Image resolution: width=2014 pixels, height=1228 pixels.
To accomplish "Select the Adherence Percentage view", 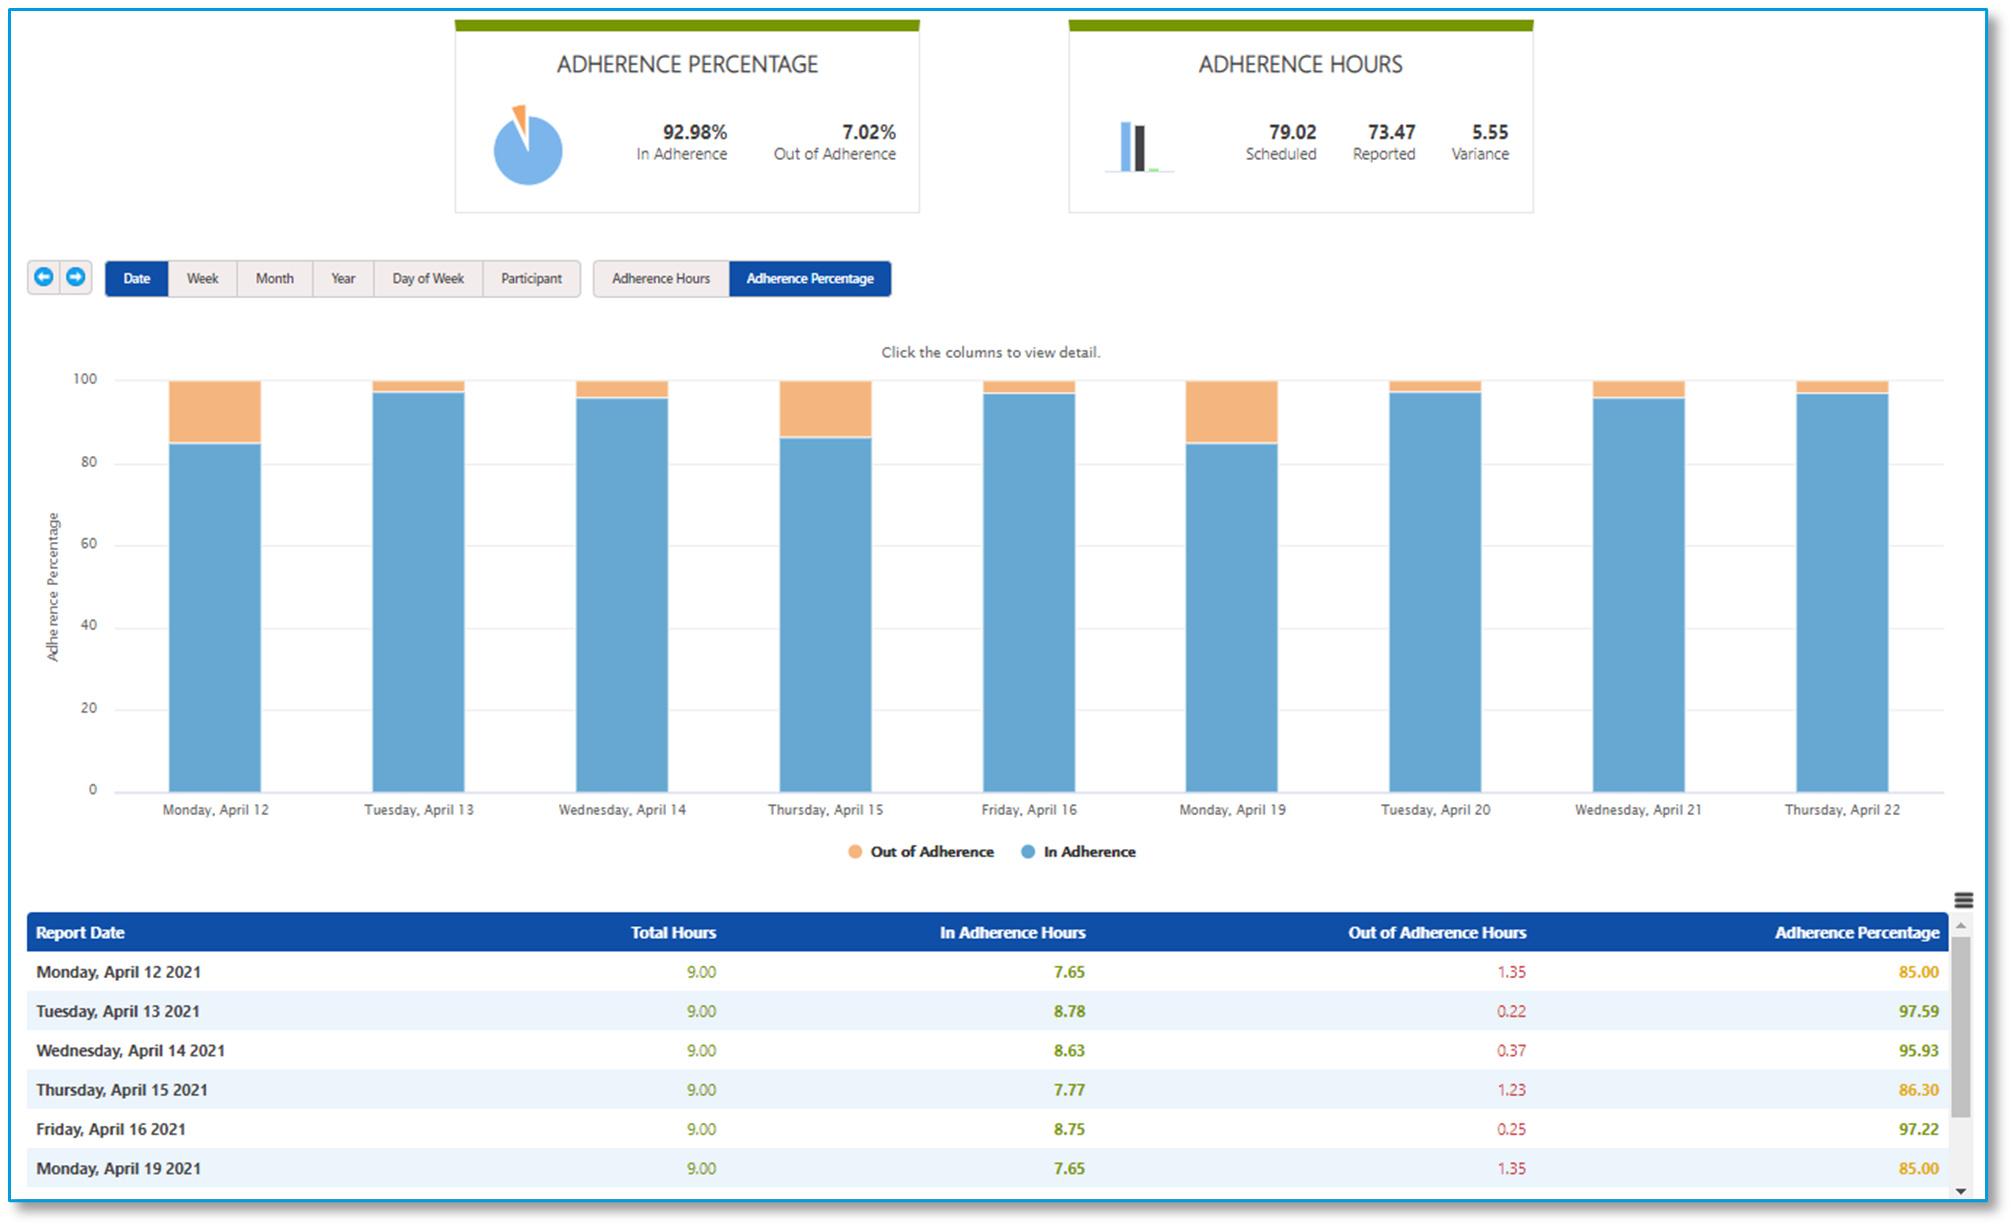I will (x=810, y=279).
